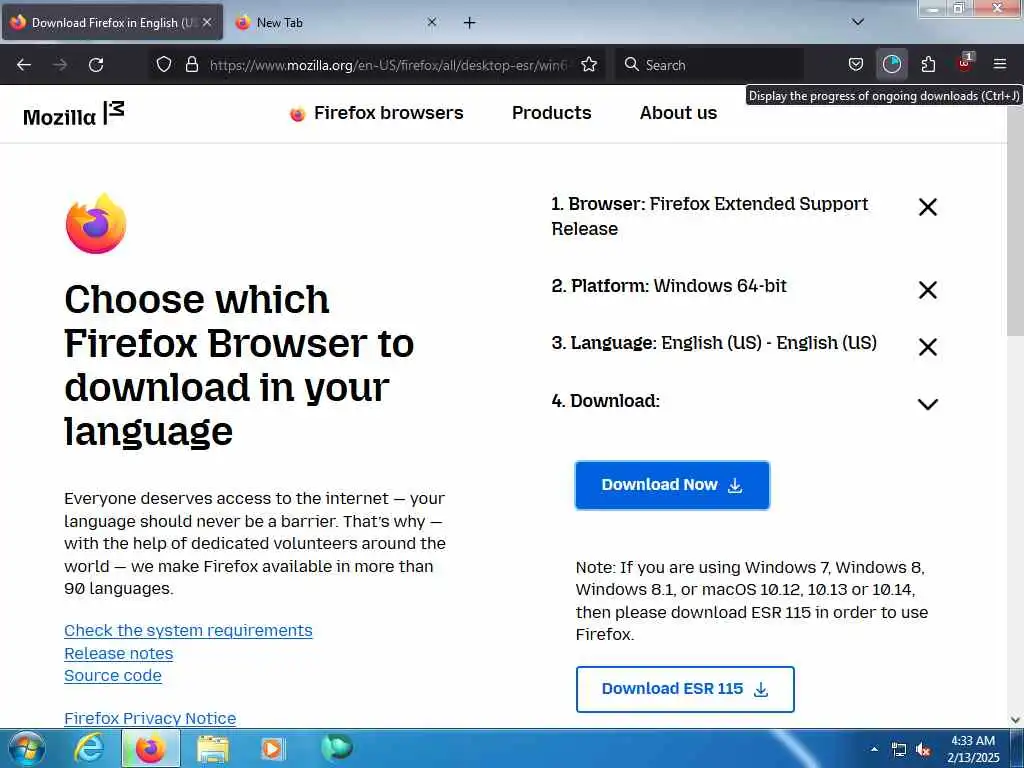Open the Firefox application hamburger menu

[x=1000, y=64]
